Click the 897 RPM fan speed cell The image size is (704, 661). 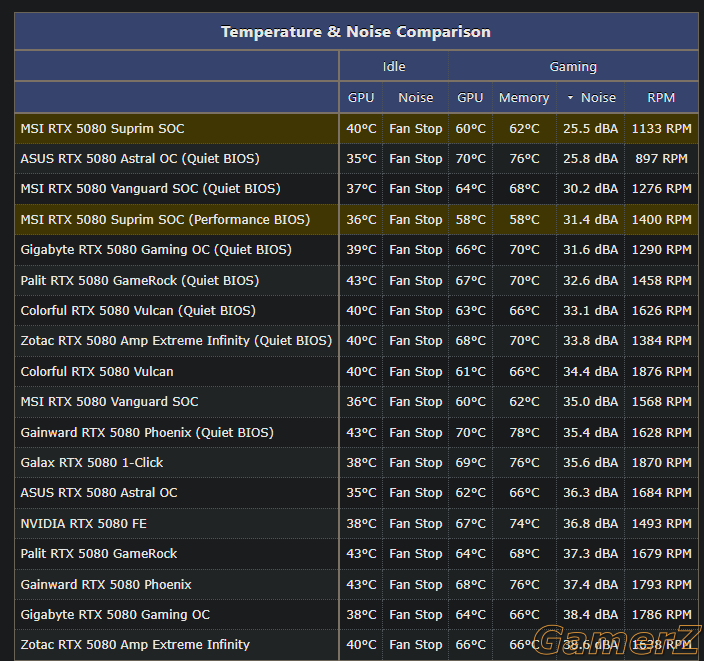click(661, 159)
